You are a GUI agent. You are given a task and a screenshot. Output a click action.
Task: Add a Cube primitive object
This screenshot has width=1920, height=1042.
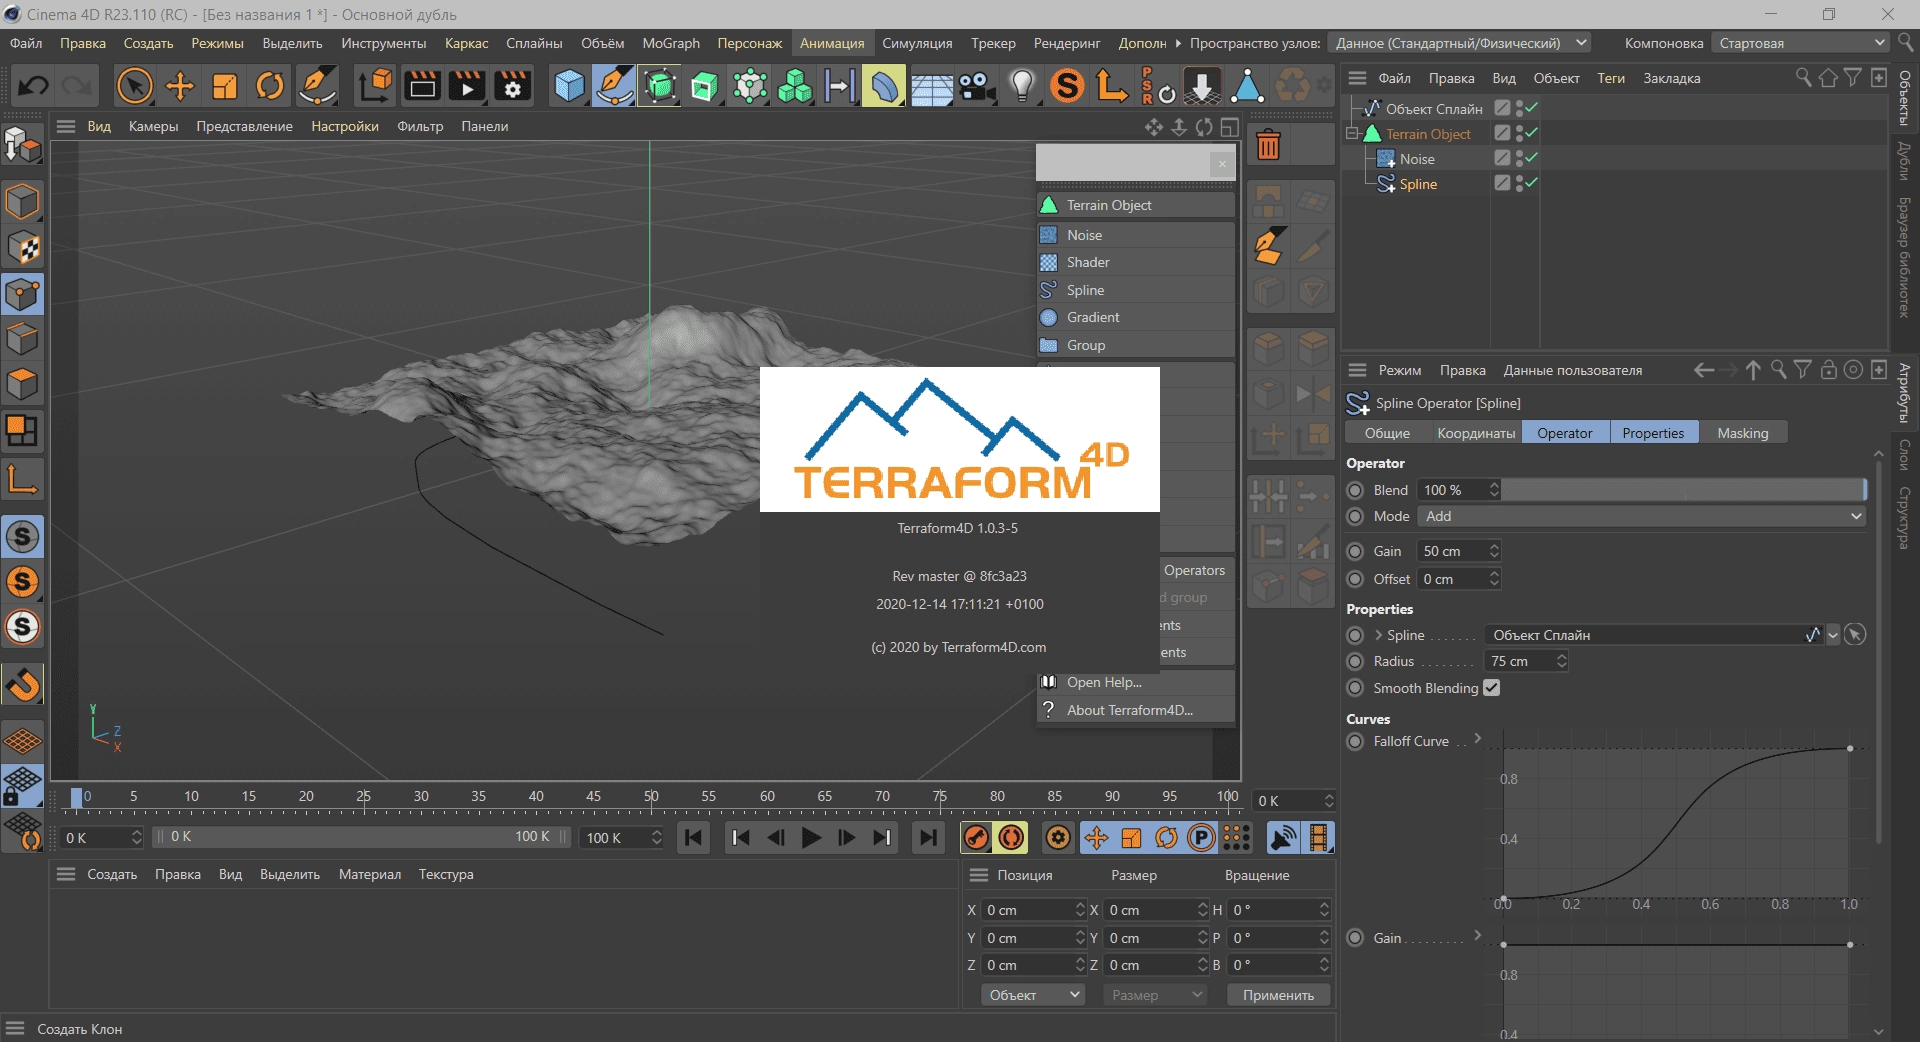tap(569, 86)
